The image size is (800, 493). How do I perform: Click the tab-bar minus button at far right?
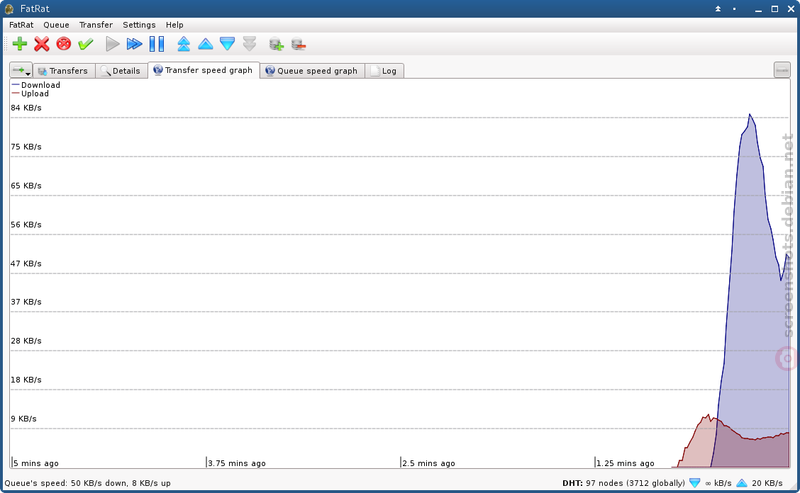[x=782, y=70]
